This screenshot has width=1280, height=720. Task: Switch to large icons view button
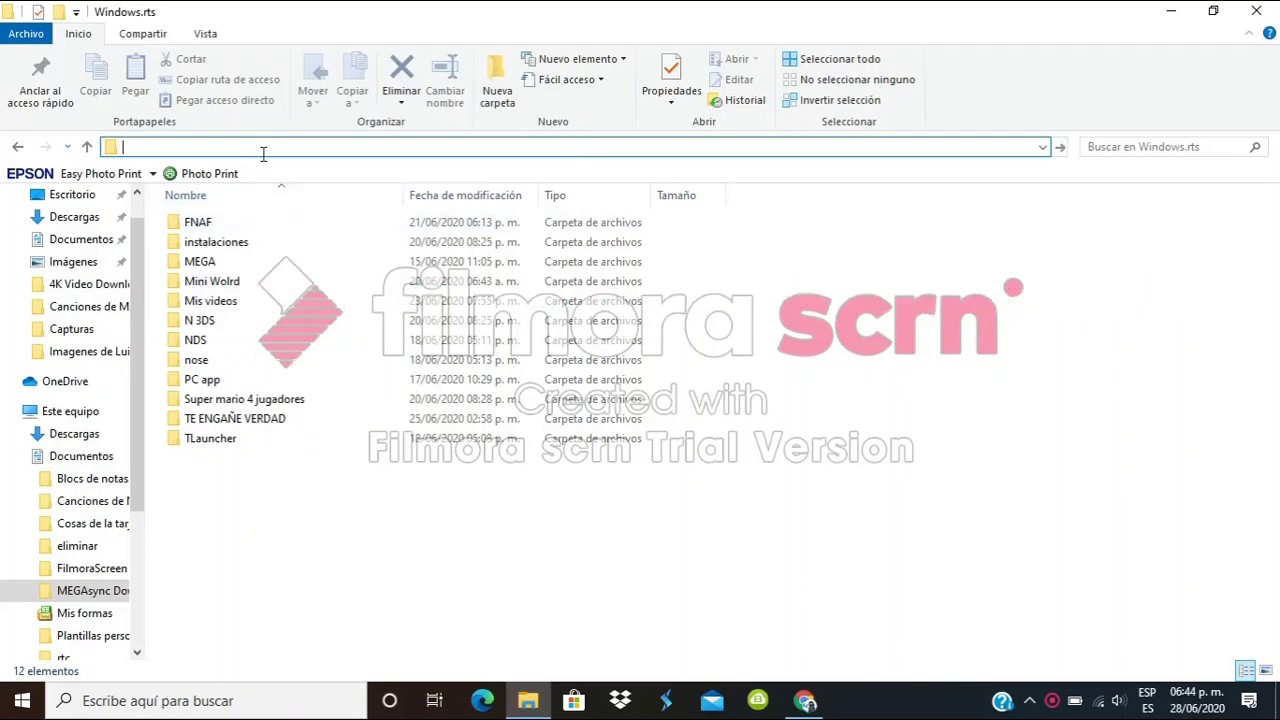point(1266,670)
